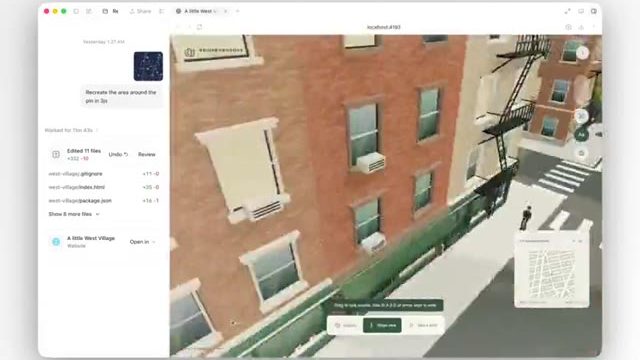640x360 pixels.
Task: Toggle the dark green round labels button
Action: (581, 135)
